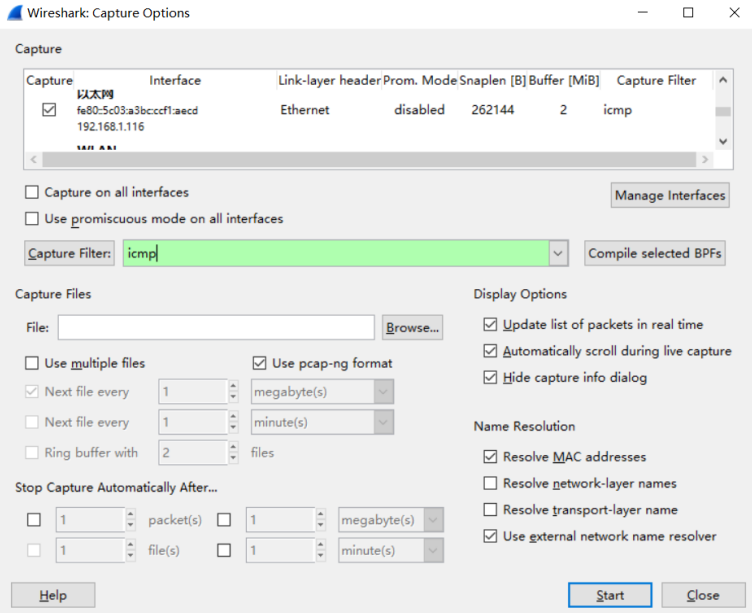Image resolution: width=752 pixels, height=613 pixels.
Task: Click the capture File path input field
Action: click(216, 328)
